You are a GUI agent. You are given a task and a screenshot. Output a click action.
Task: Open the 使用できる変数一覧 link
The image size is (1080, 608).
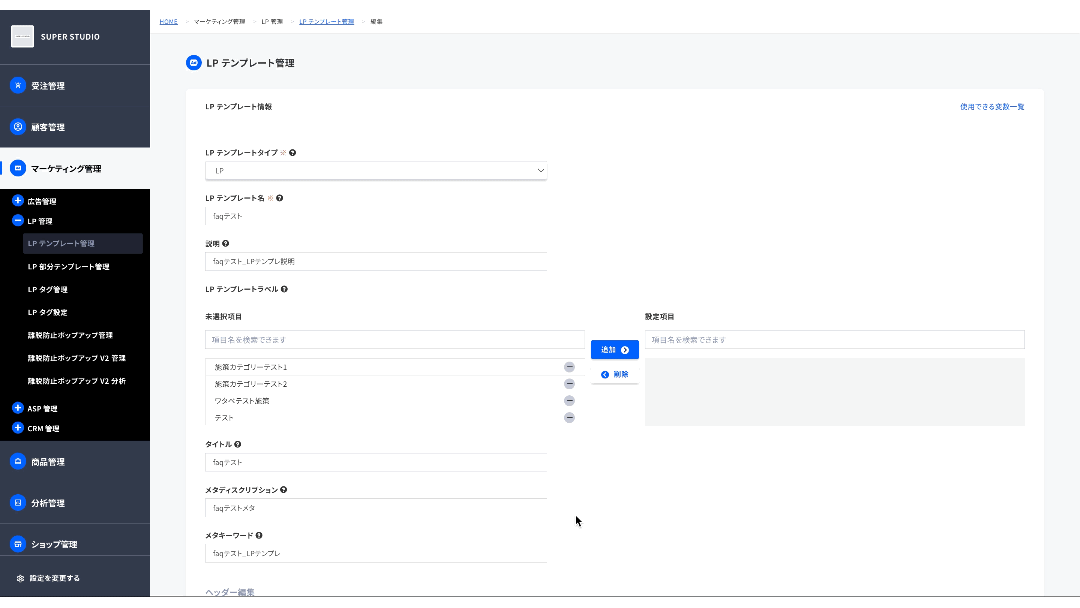(x=992, y=106)
